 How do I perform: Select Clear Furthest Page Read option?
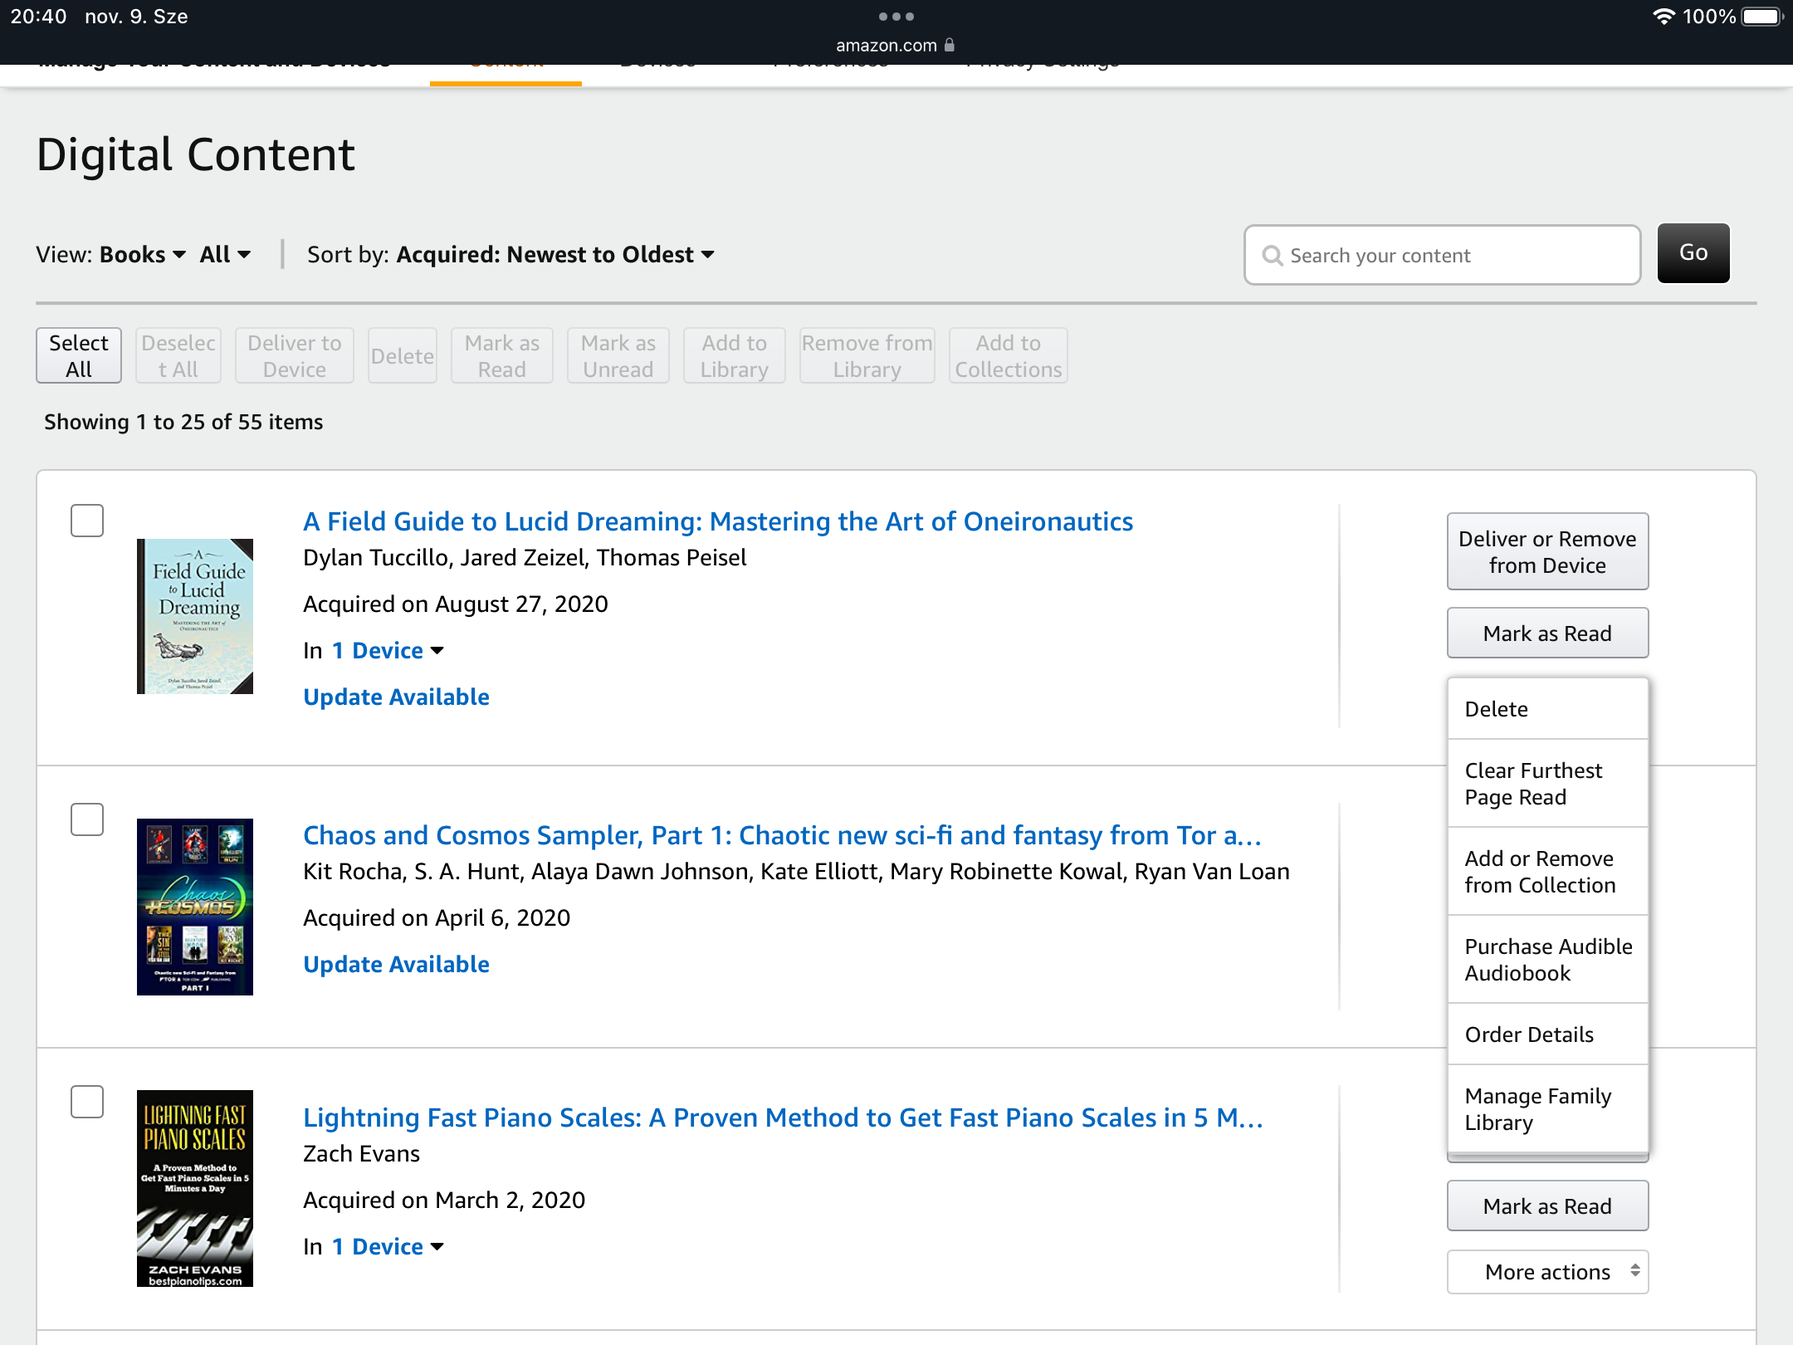[x=1533, y=784]
